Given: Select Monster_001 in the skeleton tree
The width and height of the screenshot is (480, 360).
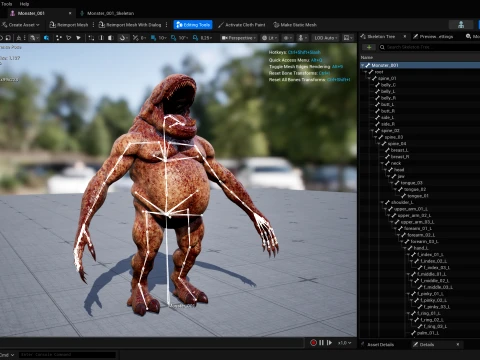Looking at the screenshot, I should [x=420, y=65].
